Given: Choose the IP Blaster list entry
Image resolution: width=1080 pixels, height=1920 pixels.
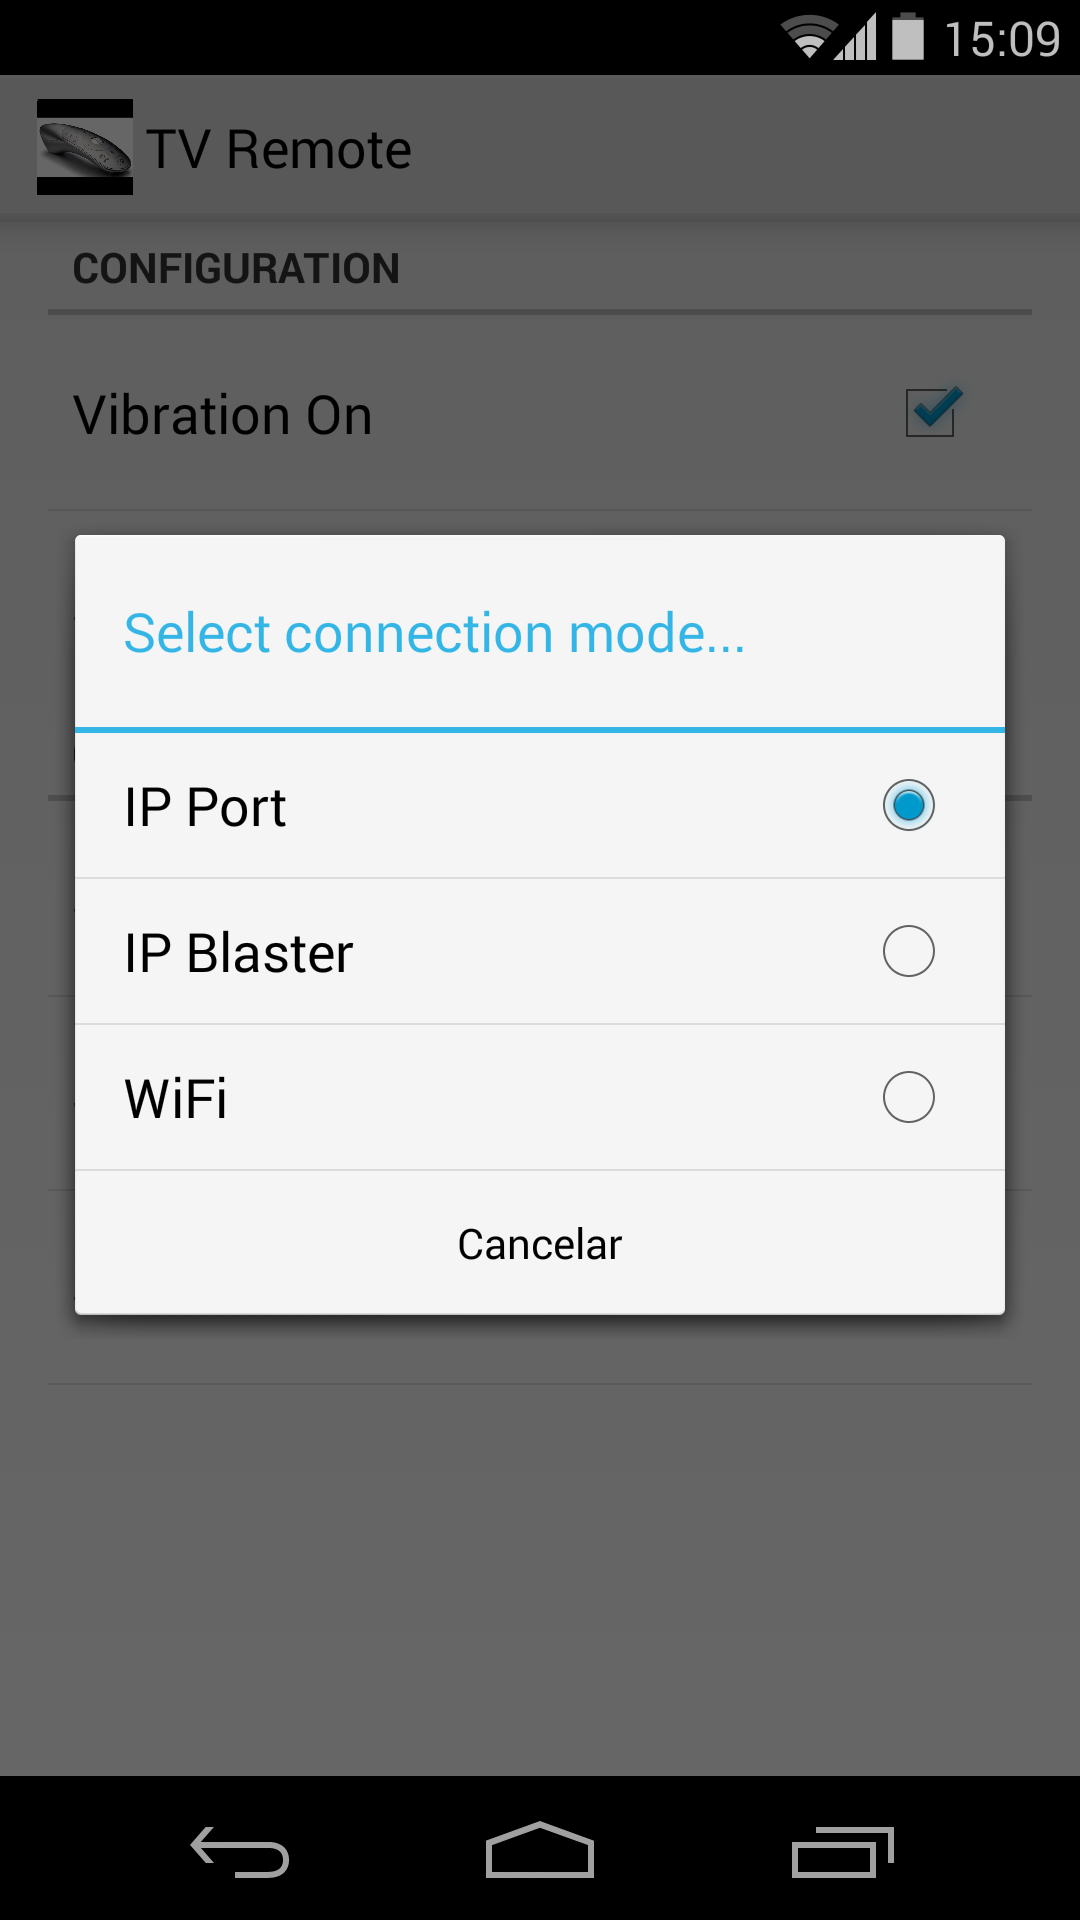Looking at the screenshot, I should point(540,952).
